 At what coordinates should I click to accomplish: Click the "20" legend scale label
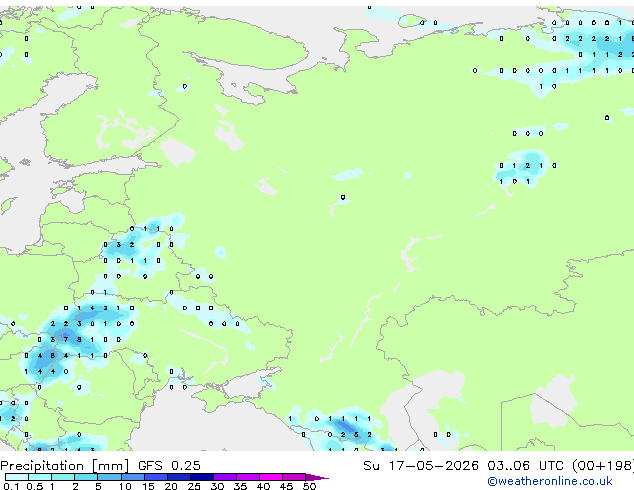tap(171, 486)
